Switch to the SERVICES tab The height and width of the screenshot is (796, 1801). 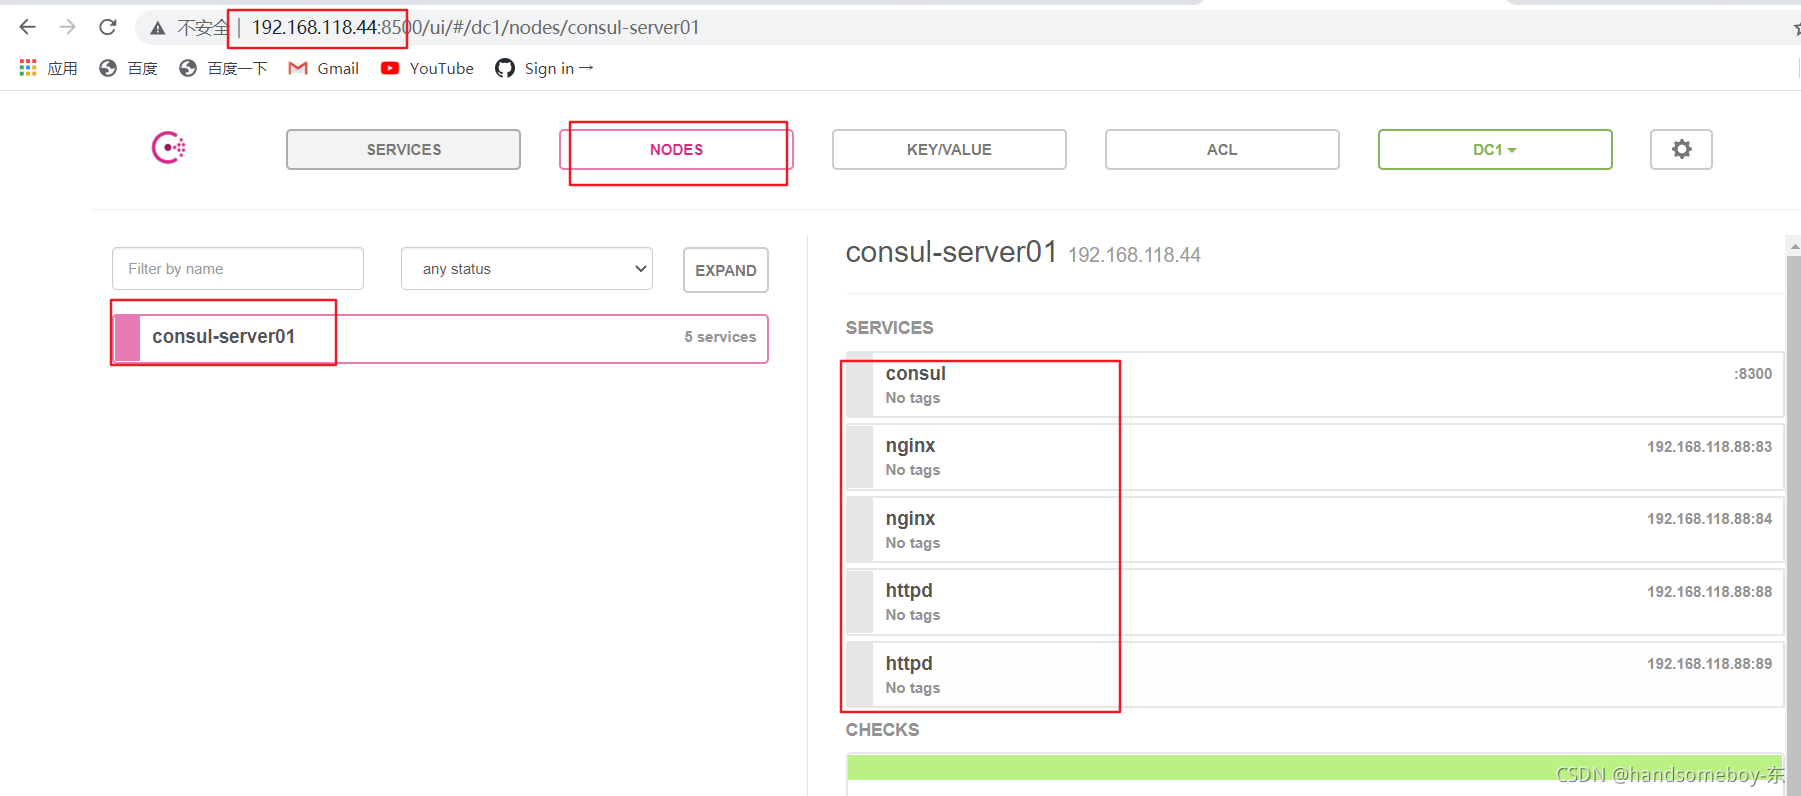[x=403, y=149]
